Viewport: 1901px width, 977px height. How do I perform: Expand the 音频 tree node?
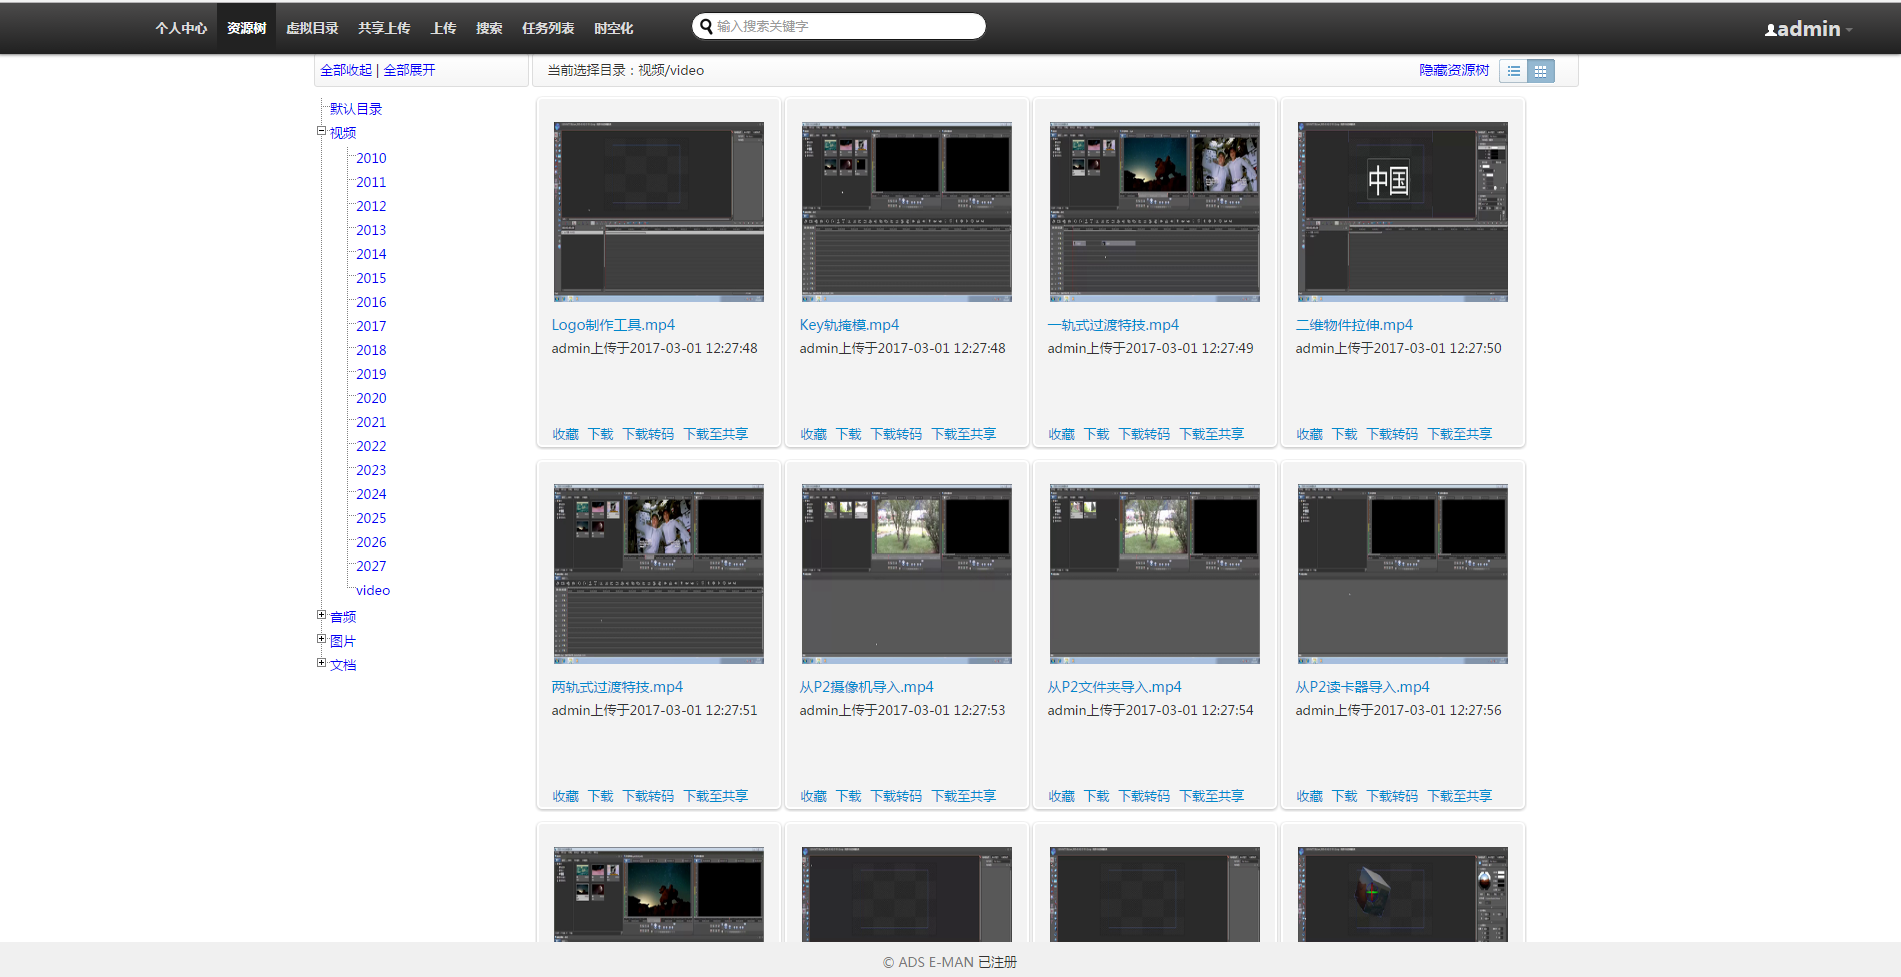point(322,615)
